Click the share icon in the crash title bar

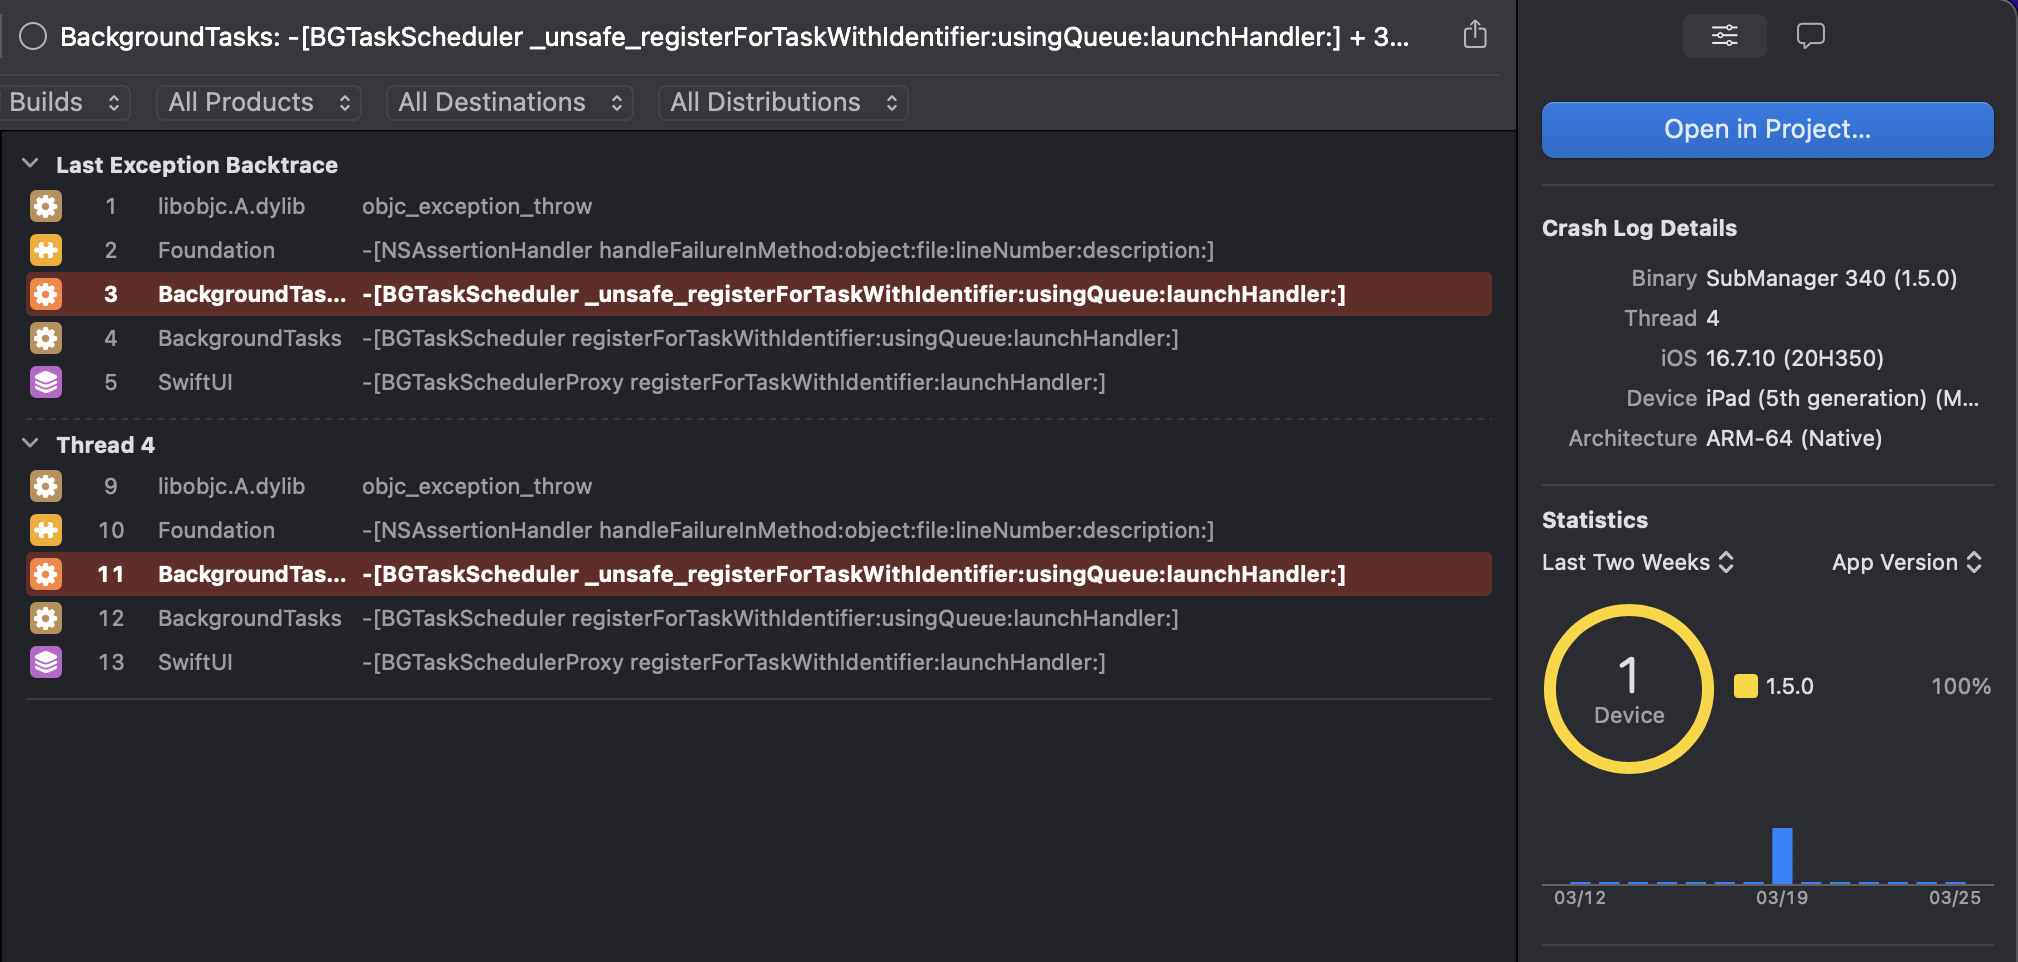(1475, 36)
